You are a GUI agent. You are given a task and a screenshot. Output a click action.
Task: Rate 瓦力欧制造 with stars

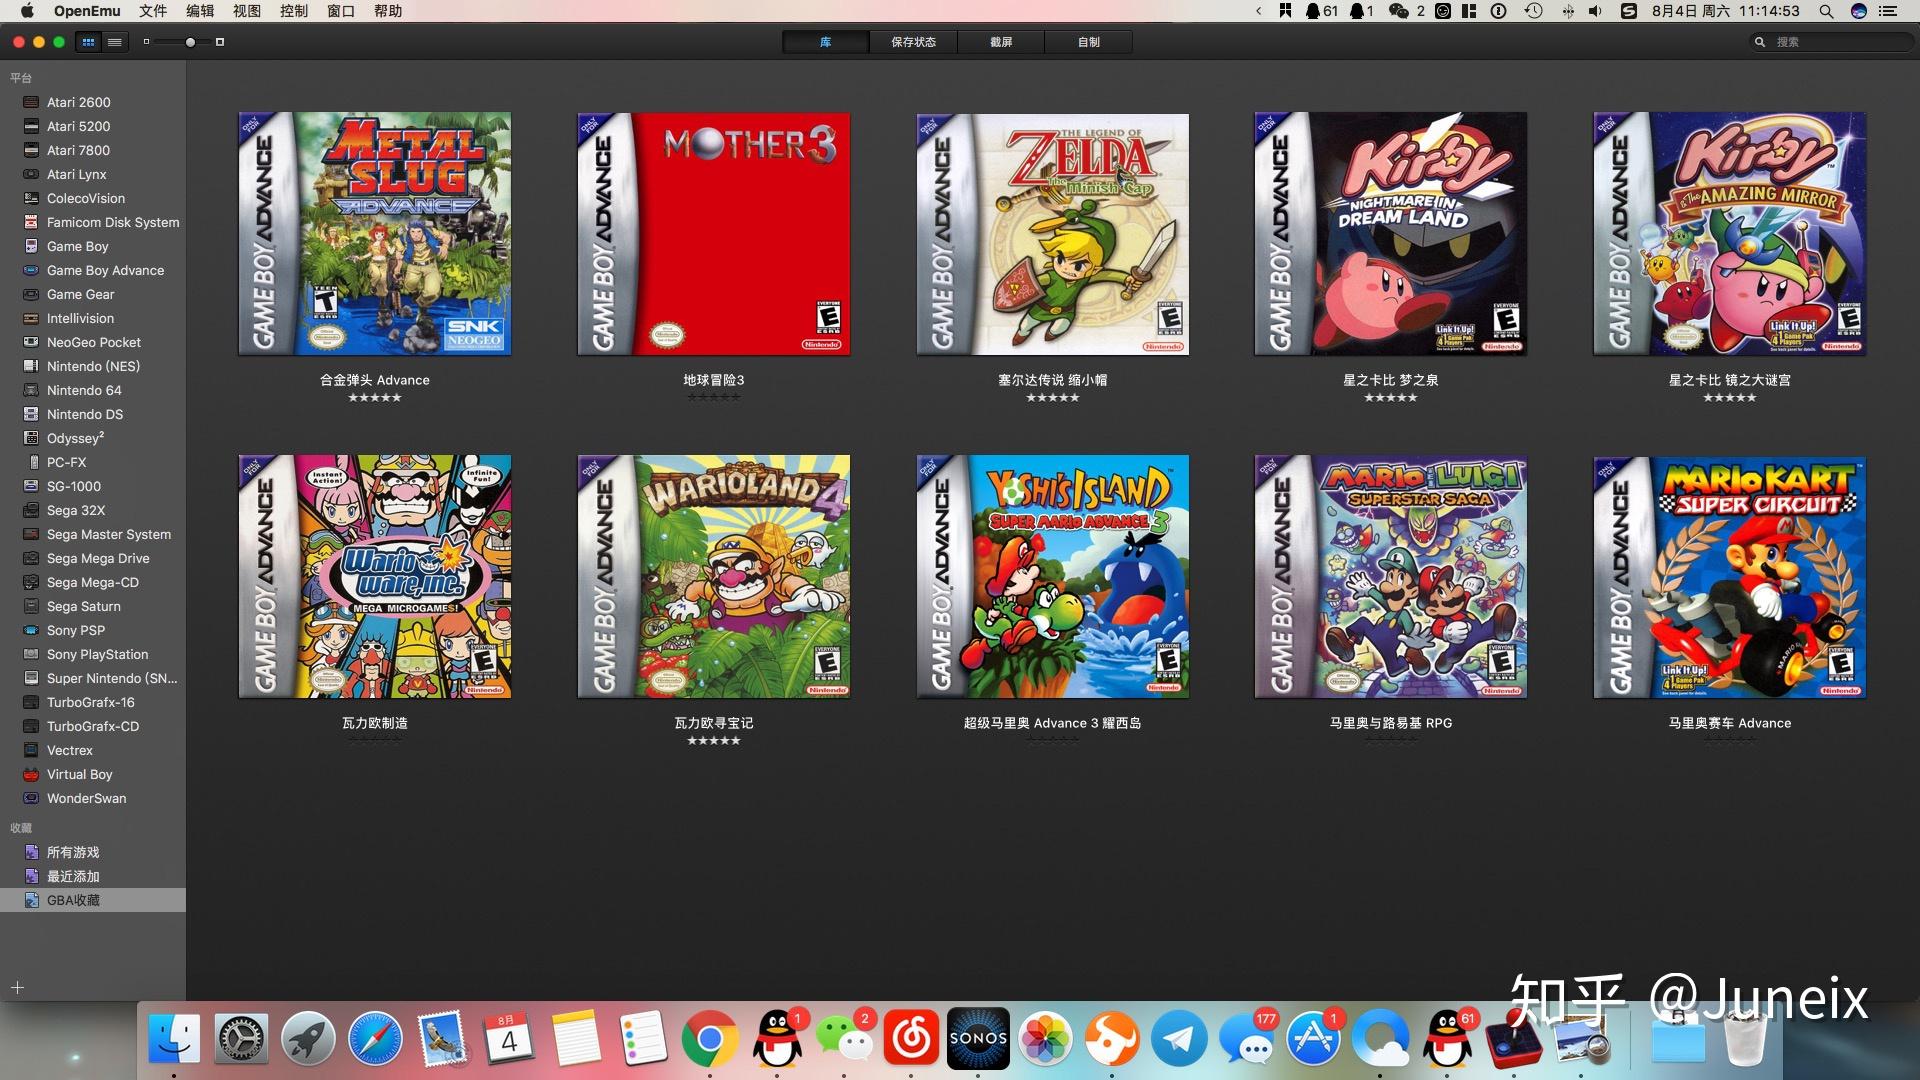(x=375, y=741)
